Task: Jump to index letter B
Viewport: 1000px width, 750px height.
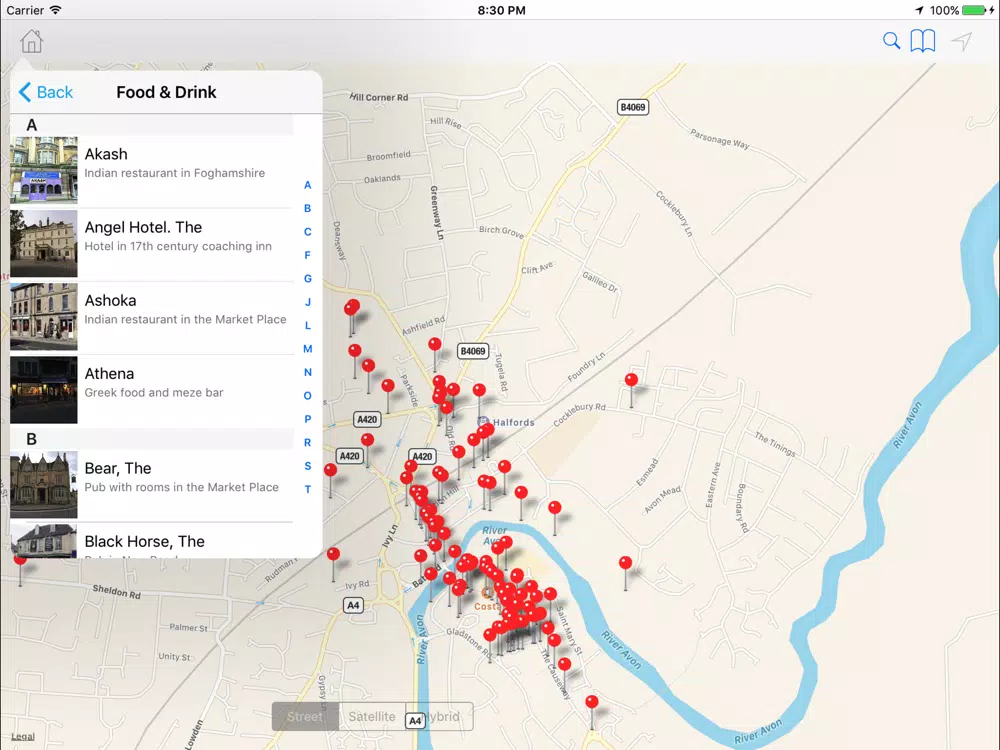Action: pyautogui.click(x=307, y=209)
